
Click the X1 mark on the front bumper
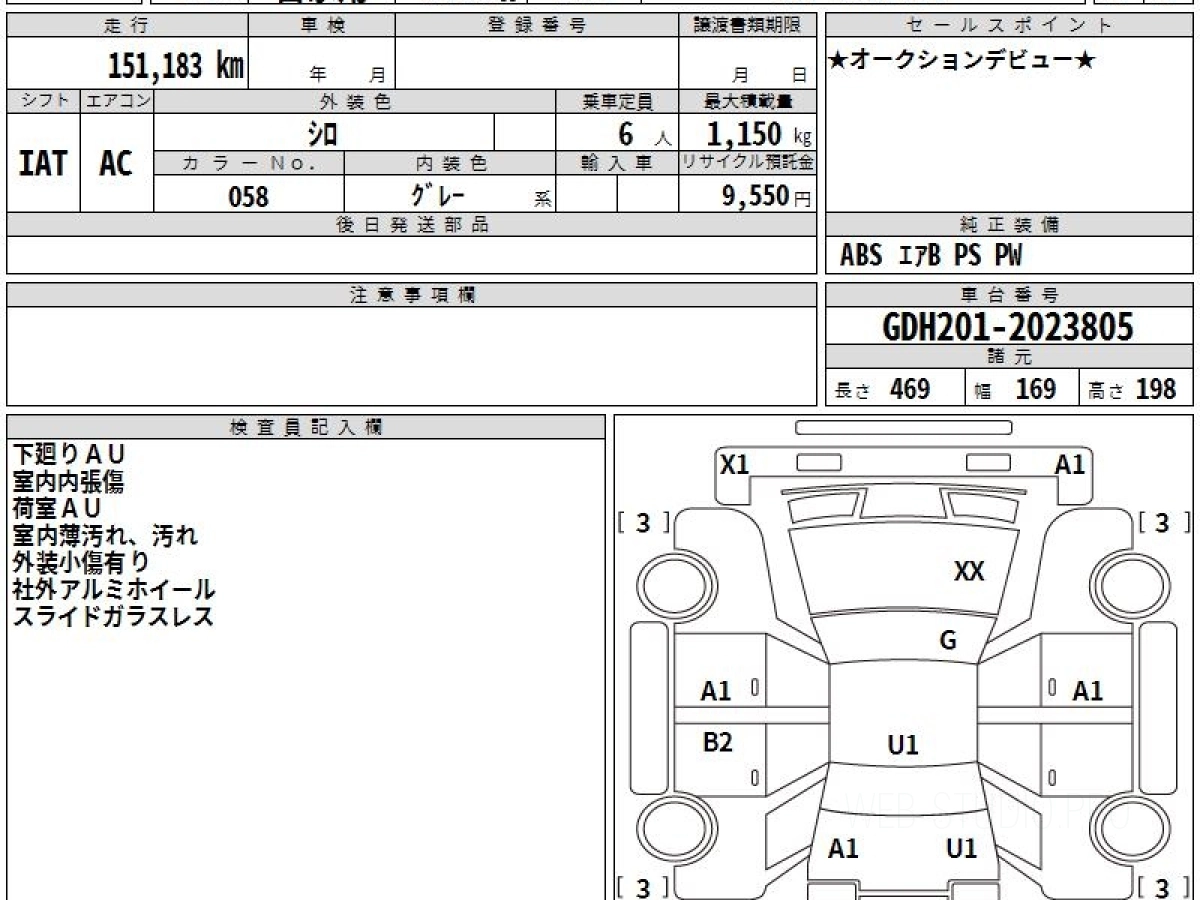pyautogui.click(x=735, y=464)
